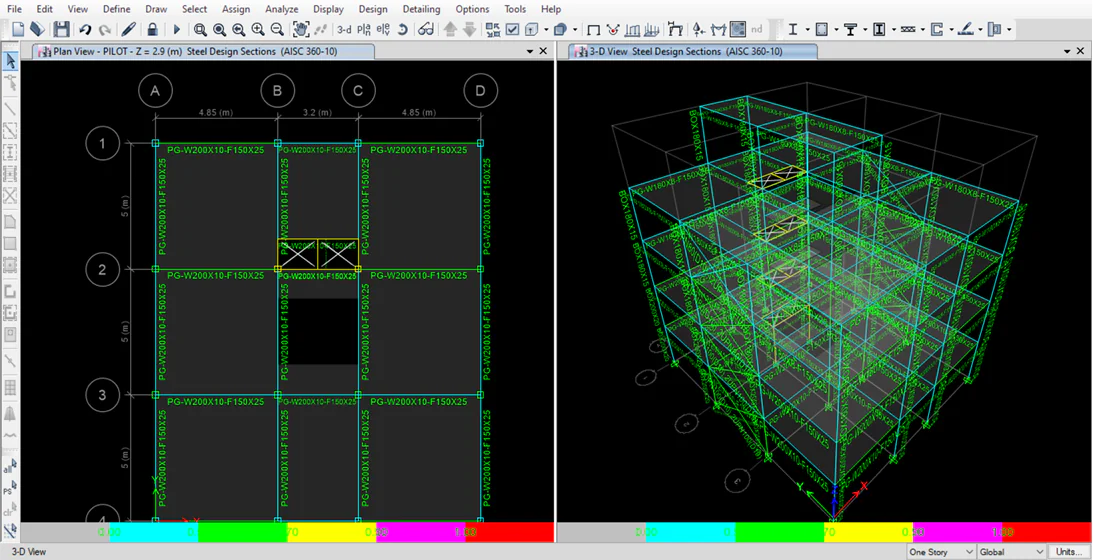Expand the Plan View window dropdown arrow

[x=528, y=51]
